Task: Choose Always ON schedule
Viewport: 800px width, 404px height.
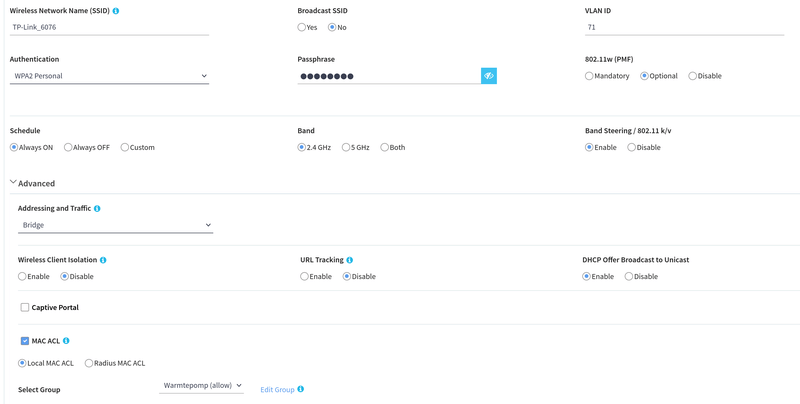Action: [14, 147]
